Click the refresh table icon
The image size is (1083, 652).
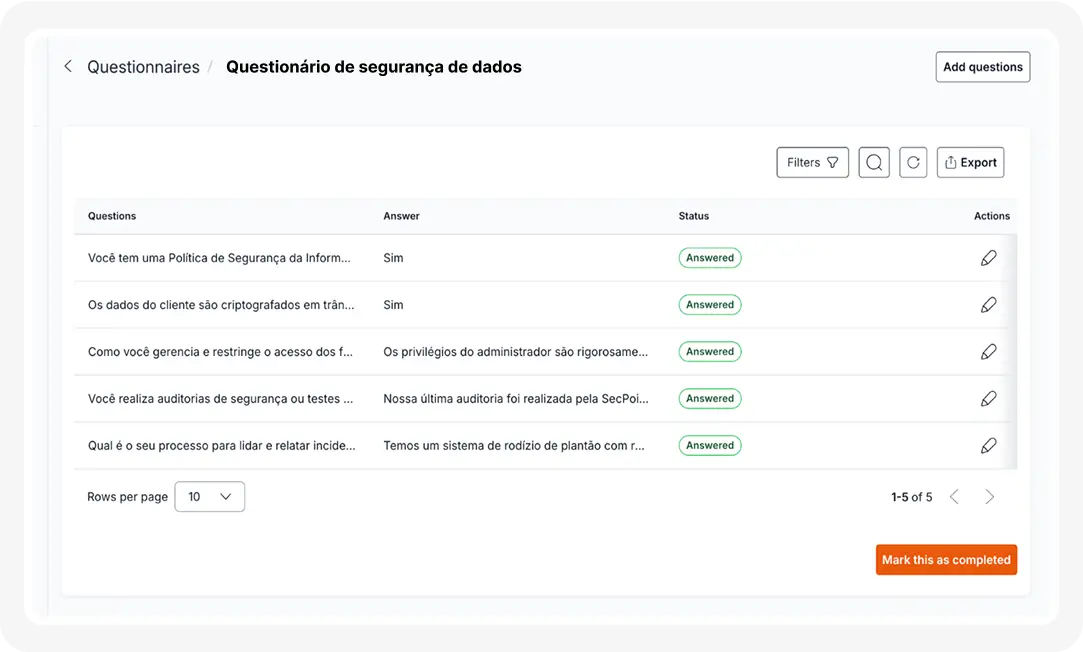[913, 162]
